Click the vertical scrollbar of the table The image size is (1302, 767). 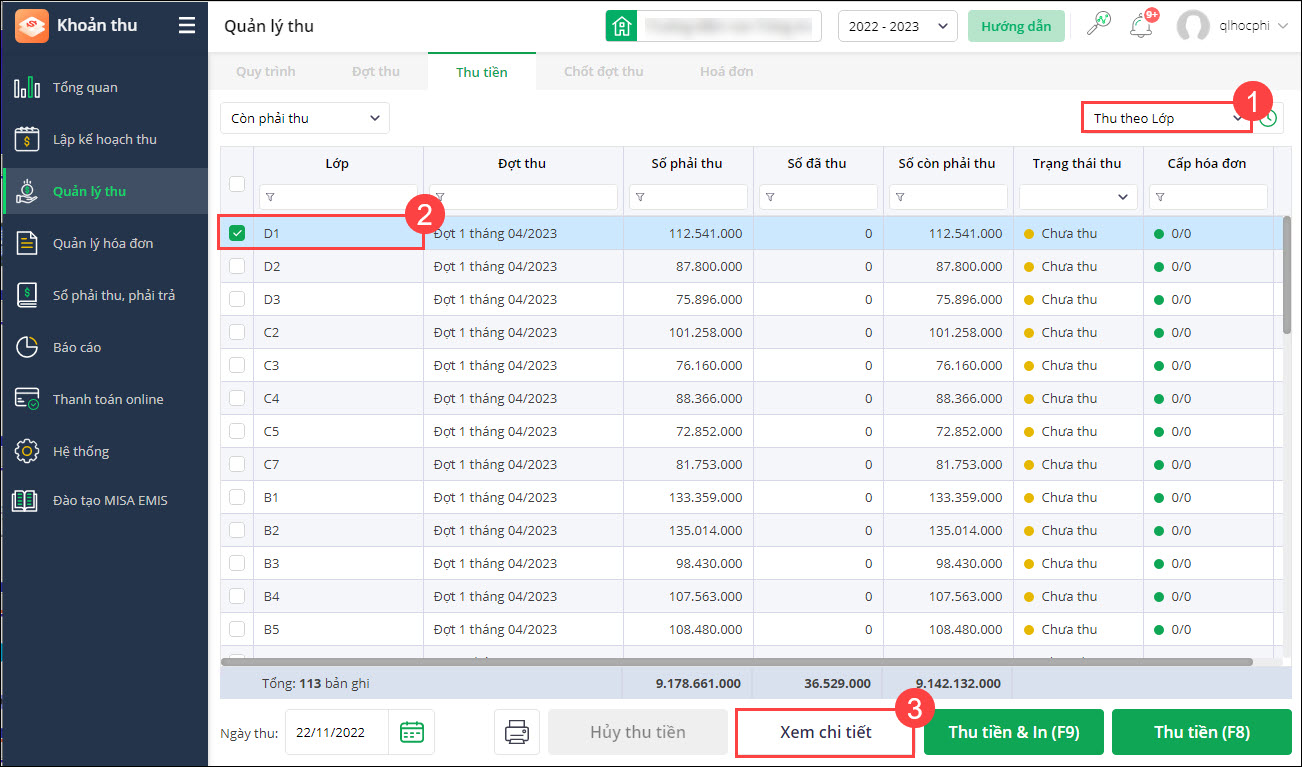tap(1287, 275)
